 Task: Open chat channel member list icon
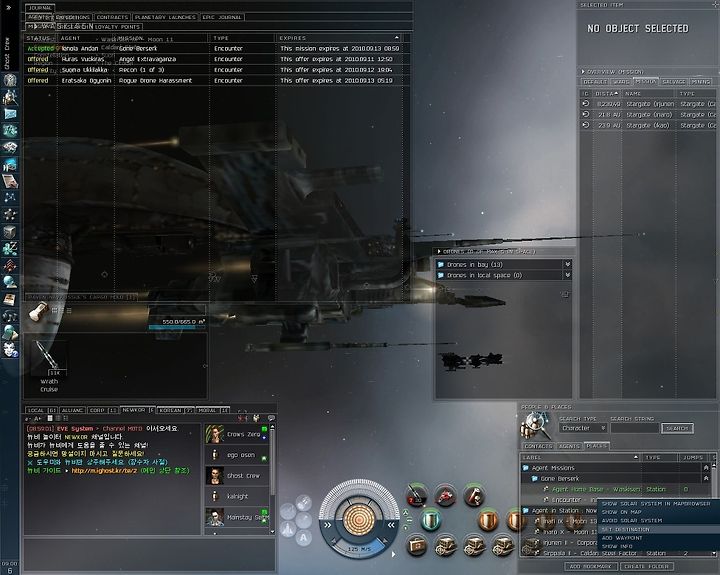256,418
